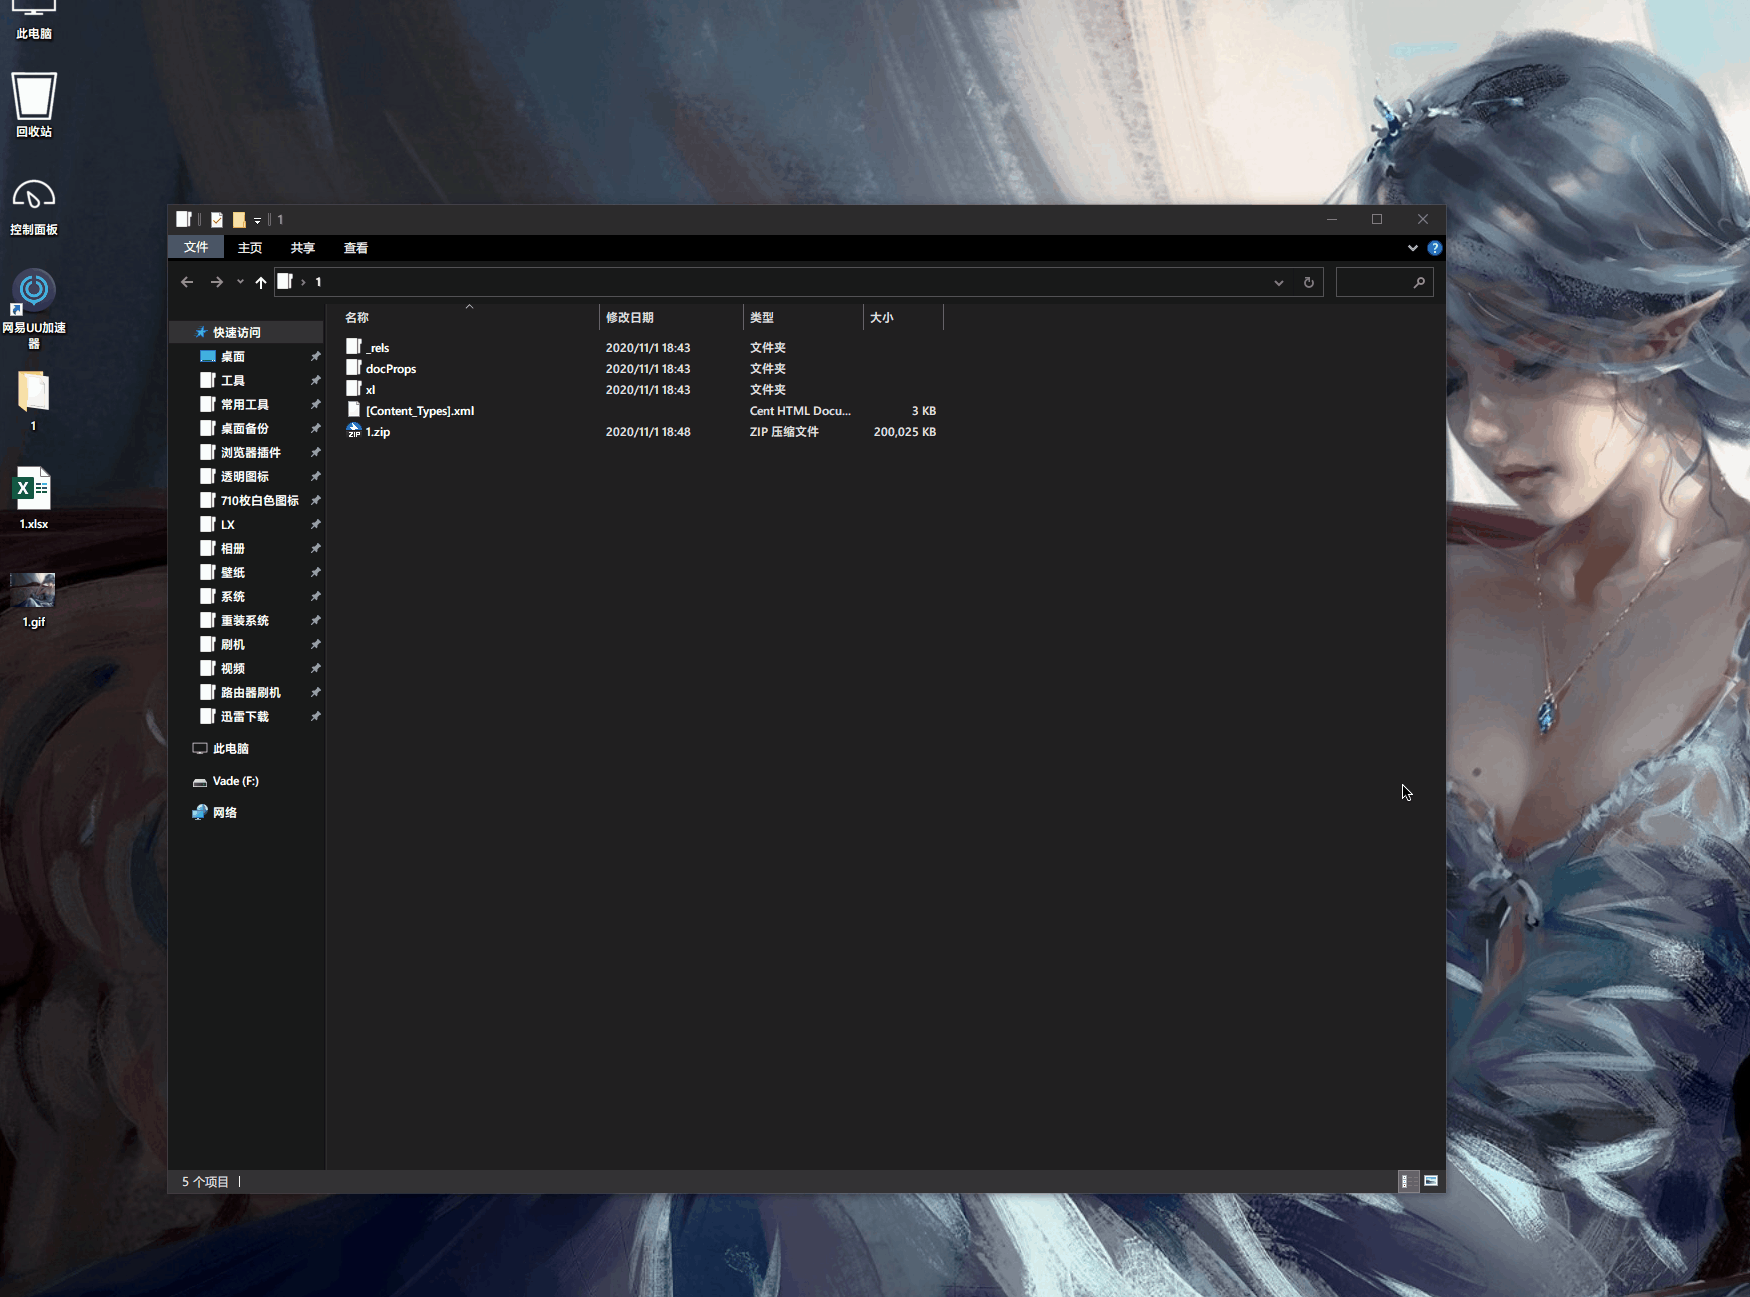Refresh the current folder view
This screenshot has width=1750, height=1297.
coord(1308,282)
